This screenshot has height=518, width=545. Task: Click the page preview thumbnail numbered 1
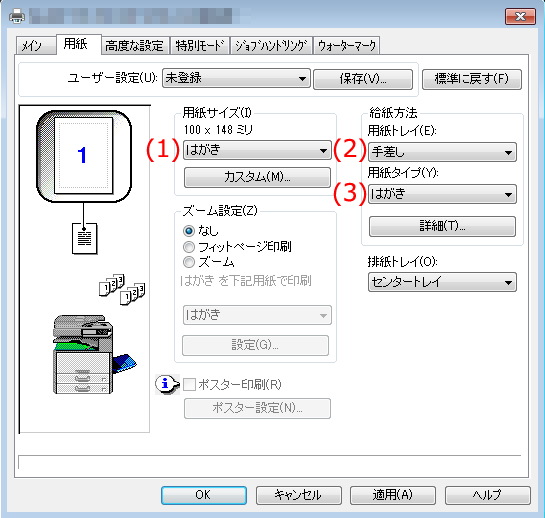pyautogui.click(x=83, y=155)
